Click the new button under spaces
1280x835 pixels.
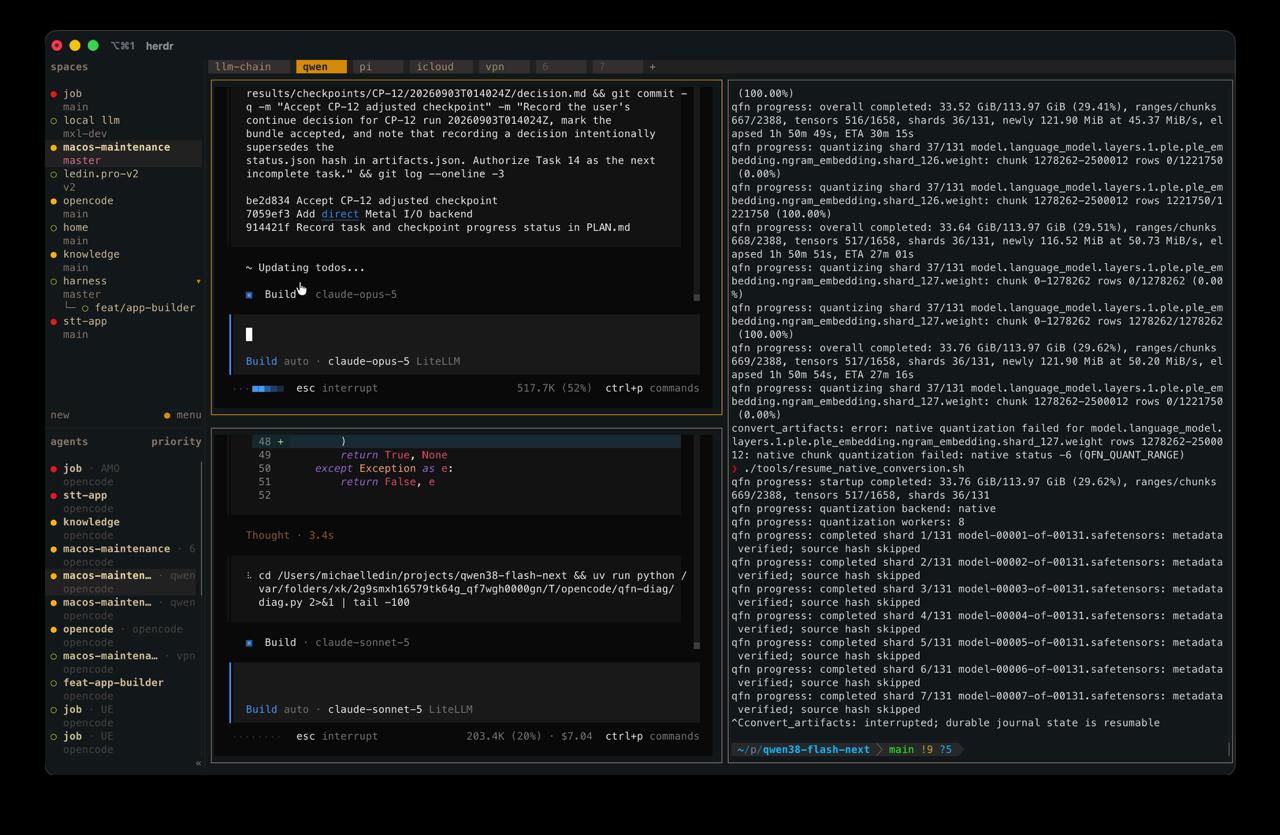(x=60, y=415)
